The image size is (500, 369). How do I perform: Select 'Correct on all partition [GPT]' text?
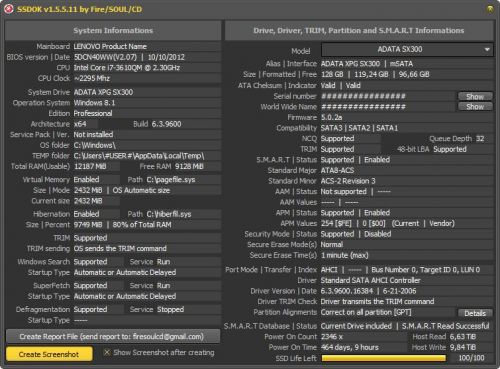tap(366, 312)
